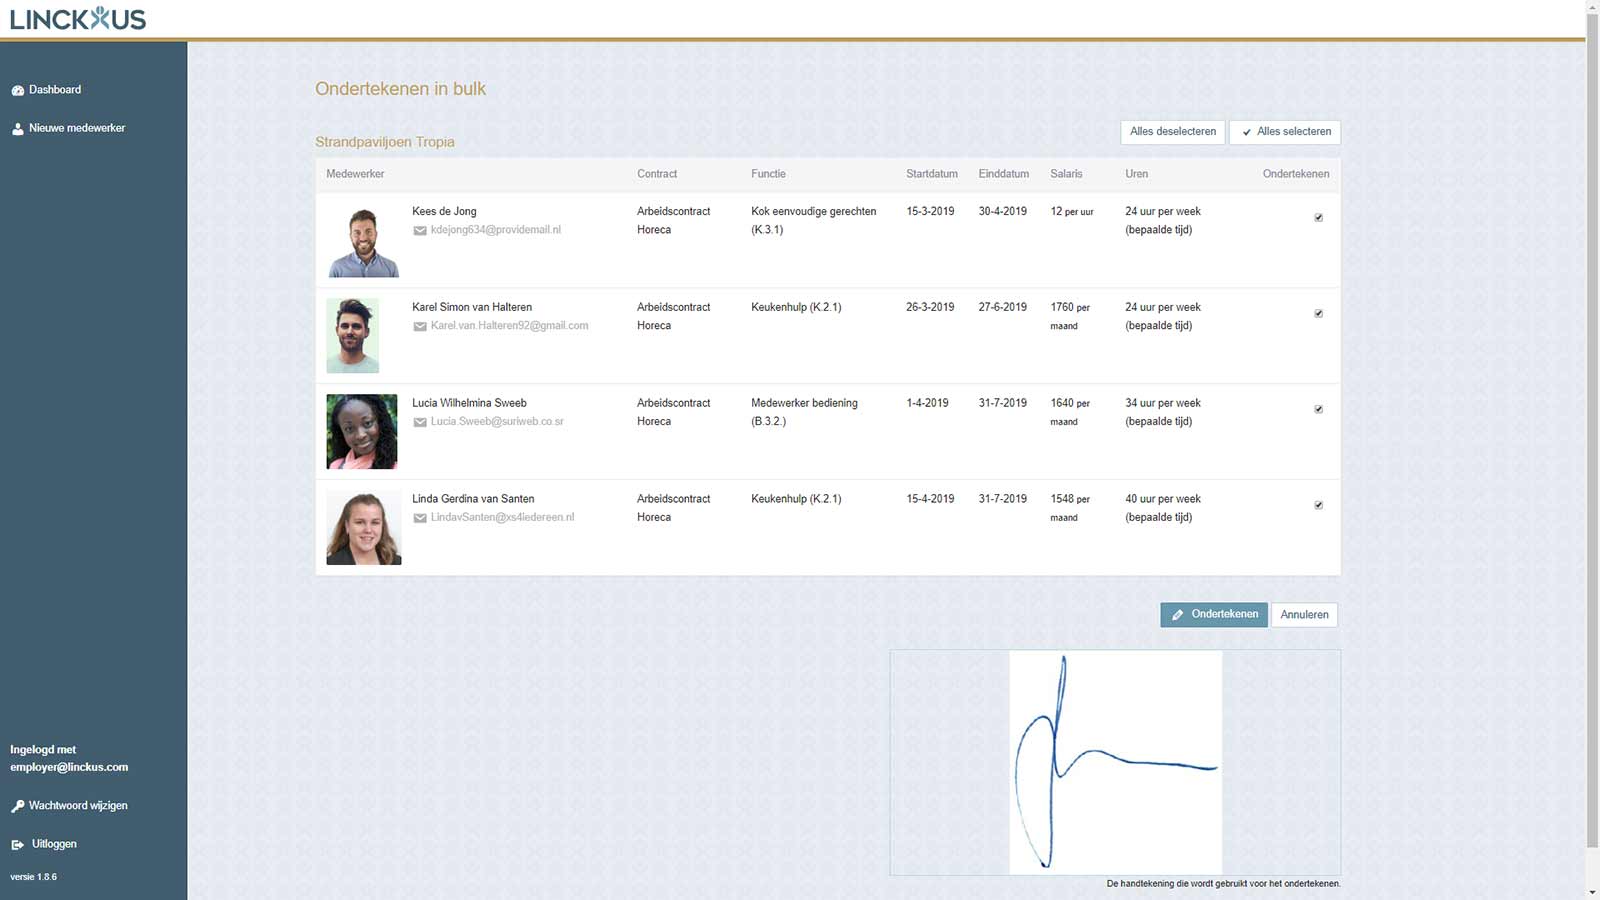Screen dimensions: 1600x900
Task: Deselect Lucia Wilhelmina Sweeb's Ondertekenen checkbox
Action: [1318, 410]
